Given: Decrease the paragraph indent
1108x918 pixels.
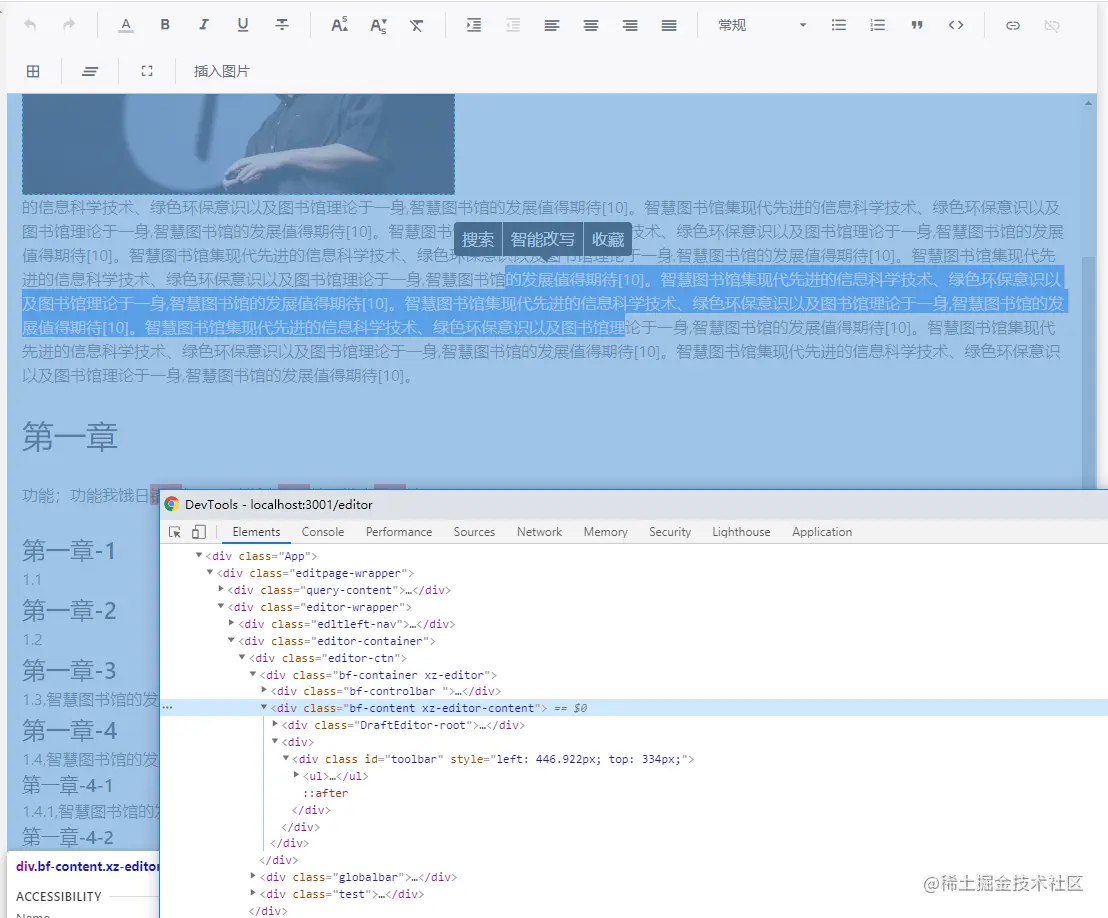Looking at the screenshot, I should pos(513,25).
